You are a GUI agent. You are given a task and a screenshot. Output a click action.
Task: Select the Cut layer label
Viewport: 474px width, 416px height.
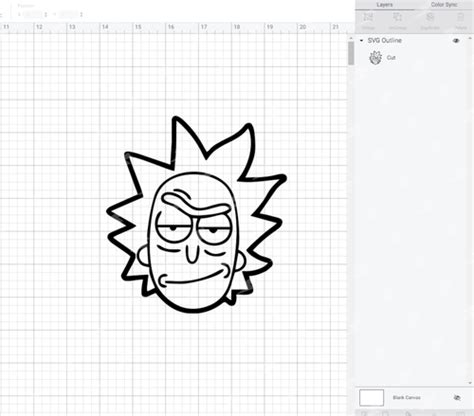[x=391, y=58]
